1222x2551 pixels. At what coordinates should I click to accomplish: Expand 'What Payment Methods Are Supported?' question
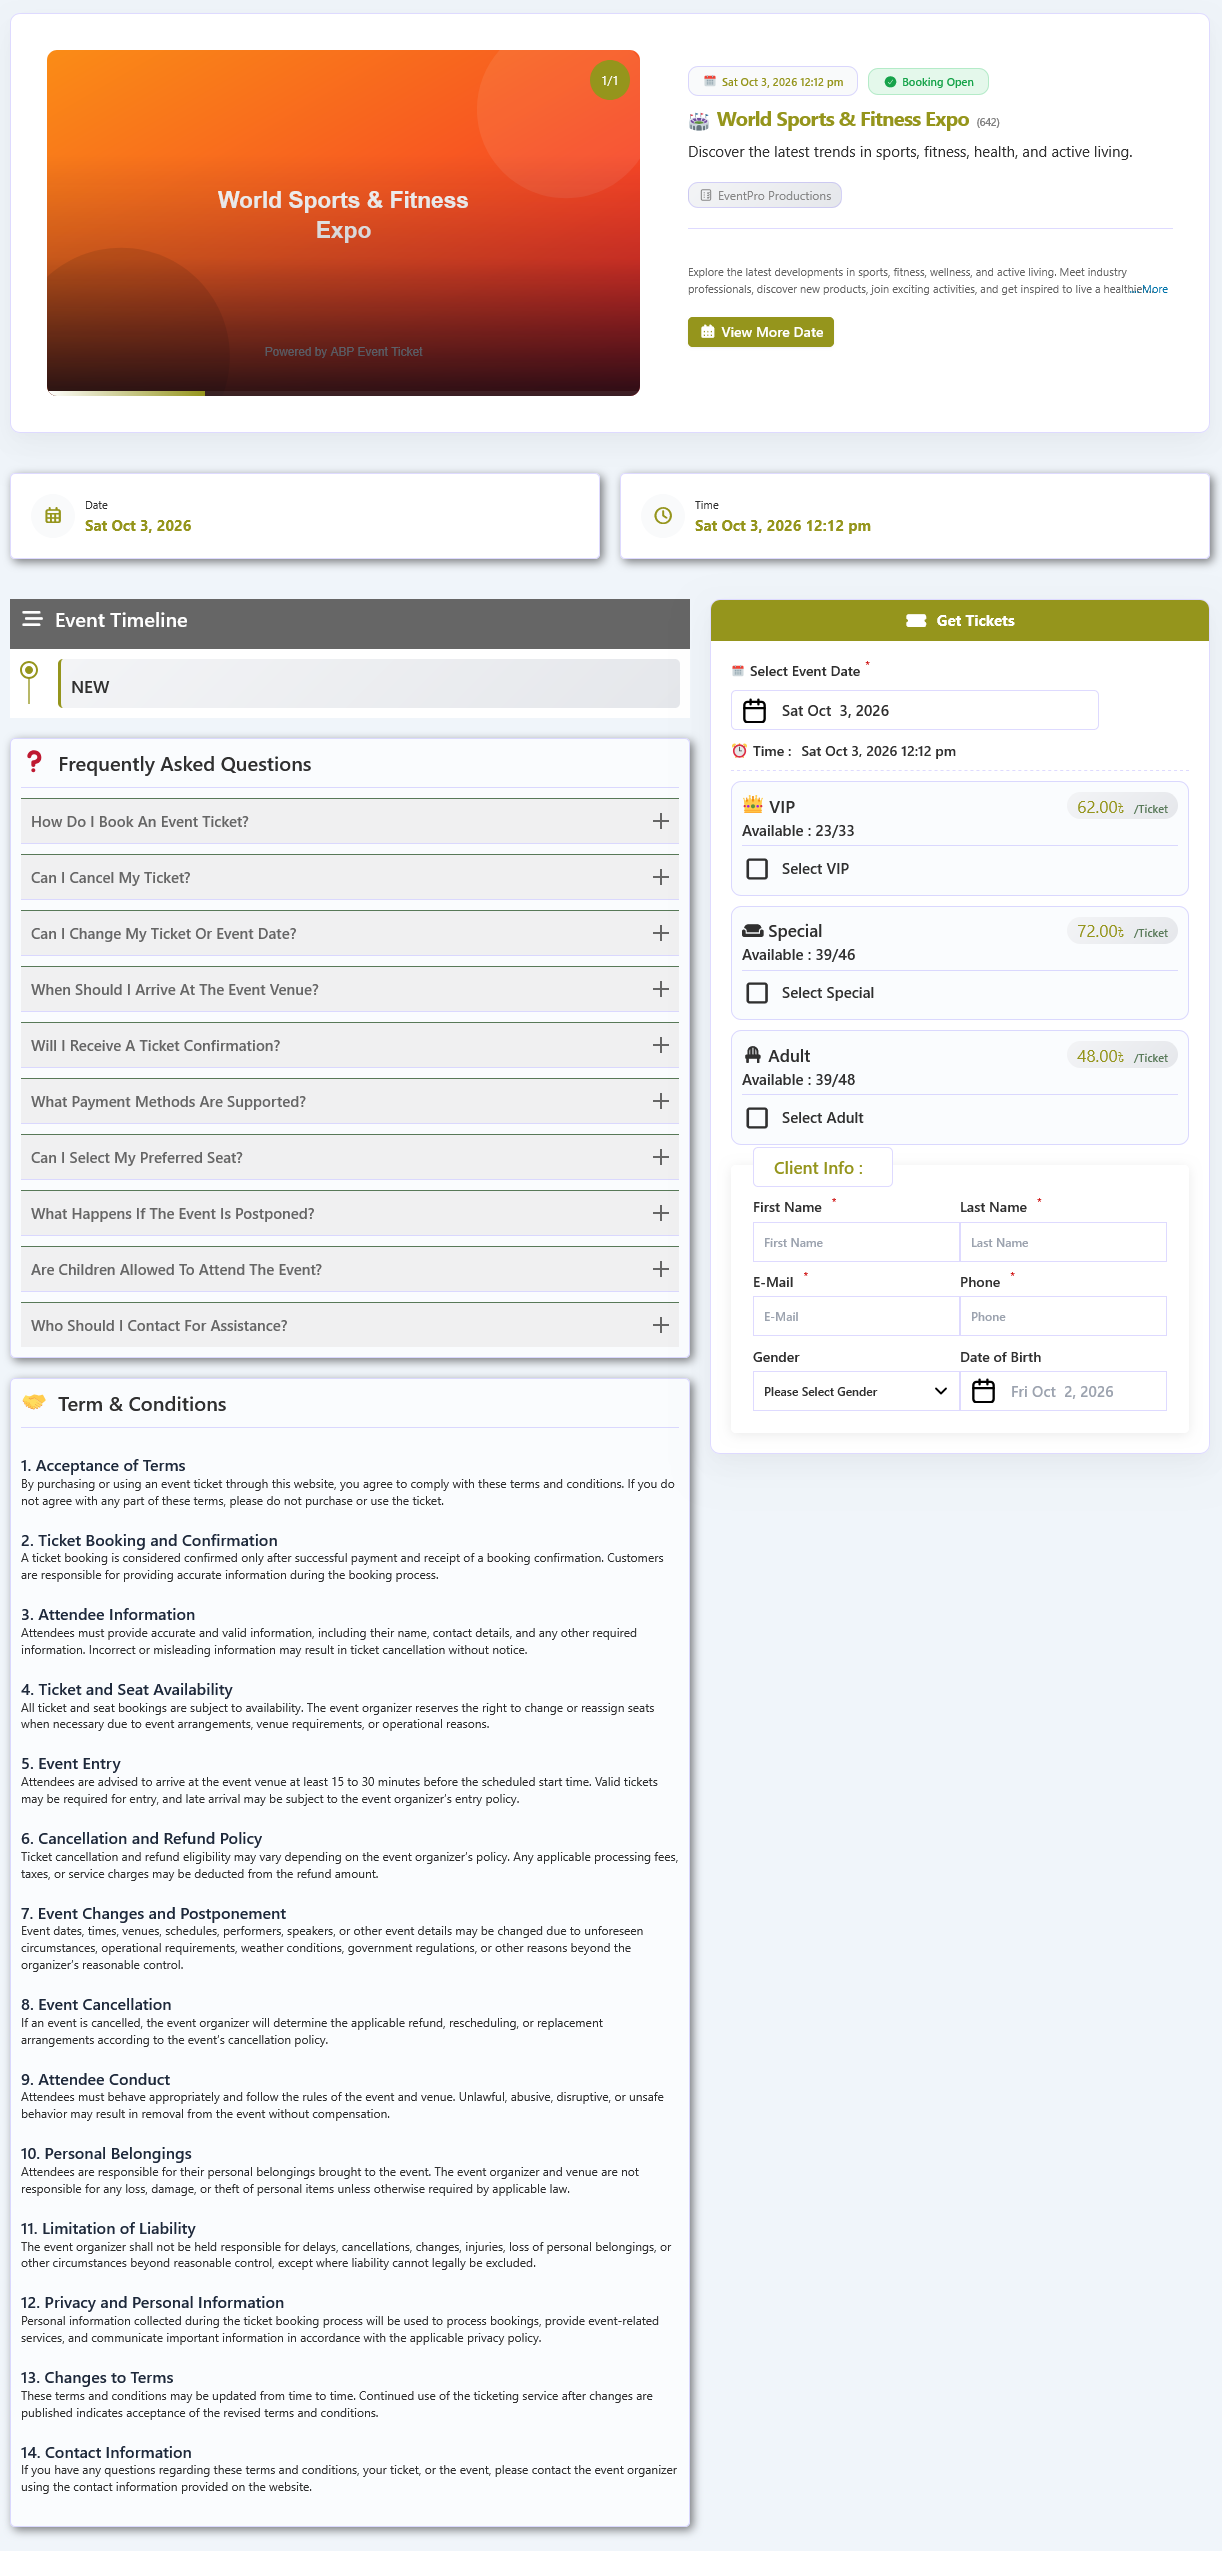(350, 1101)
